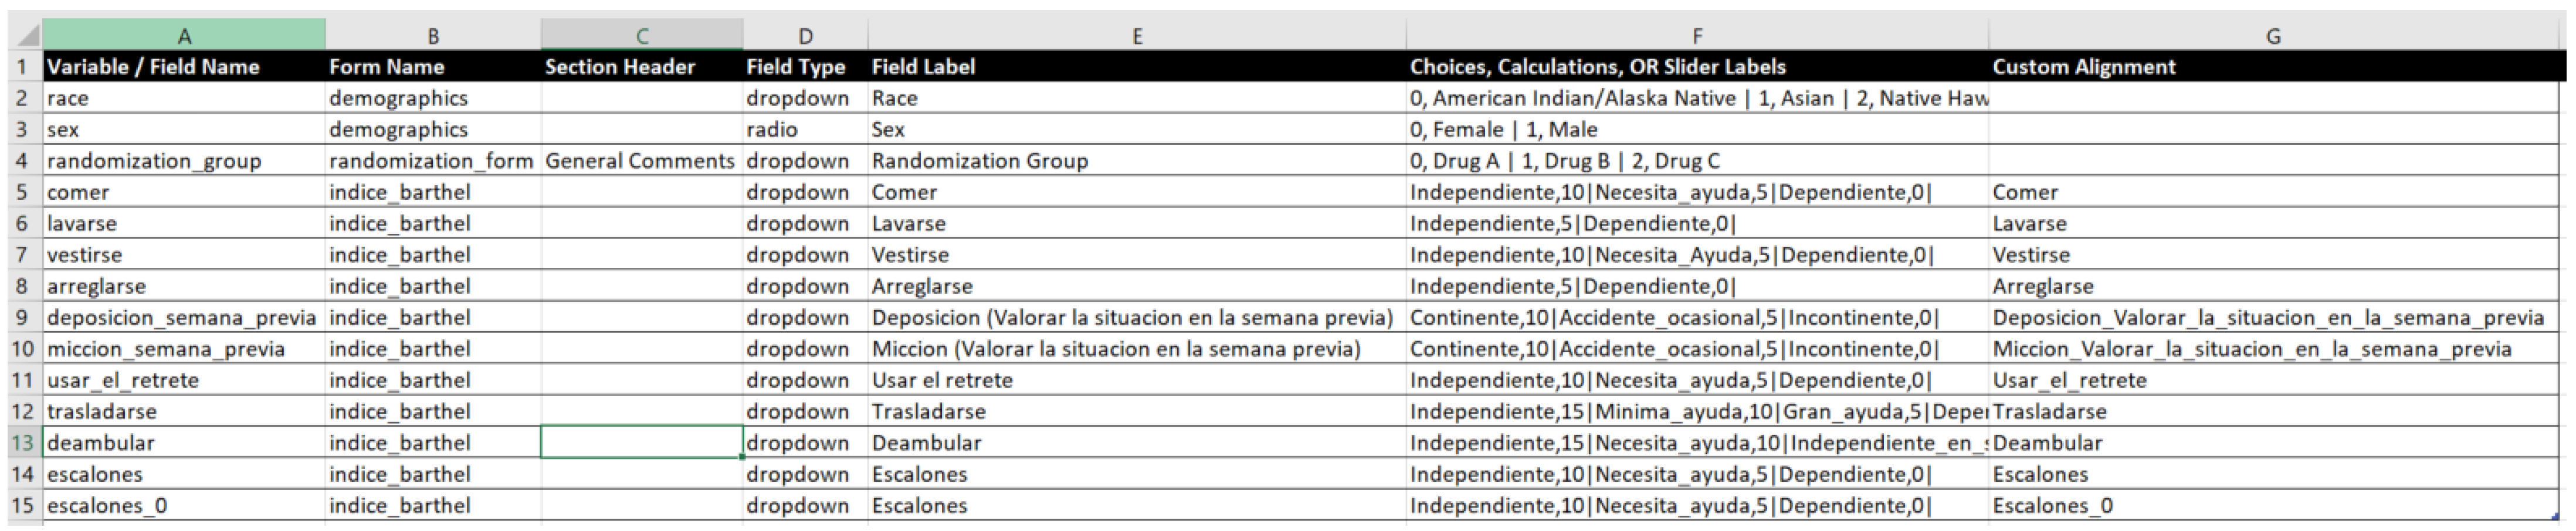
Task: Select the 'General Comments' section header cell
Action: point(640,161)
